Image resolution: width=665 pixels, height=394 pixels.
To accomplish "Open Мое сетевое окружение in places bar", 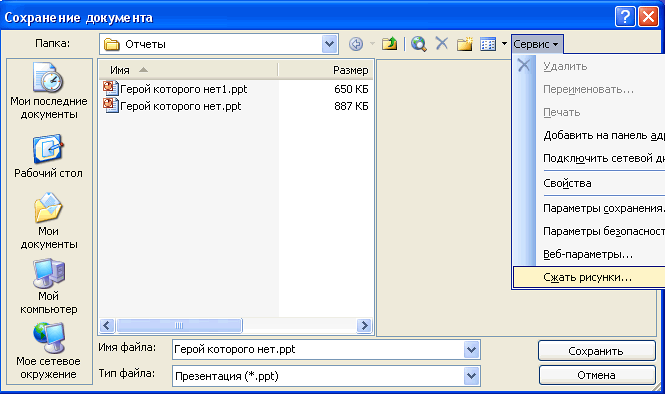I will 48,351.
